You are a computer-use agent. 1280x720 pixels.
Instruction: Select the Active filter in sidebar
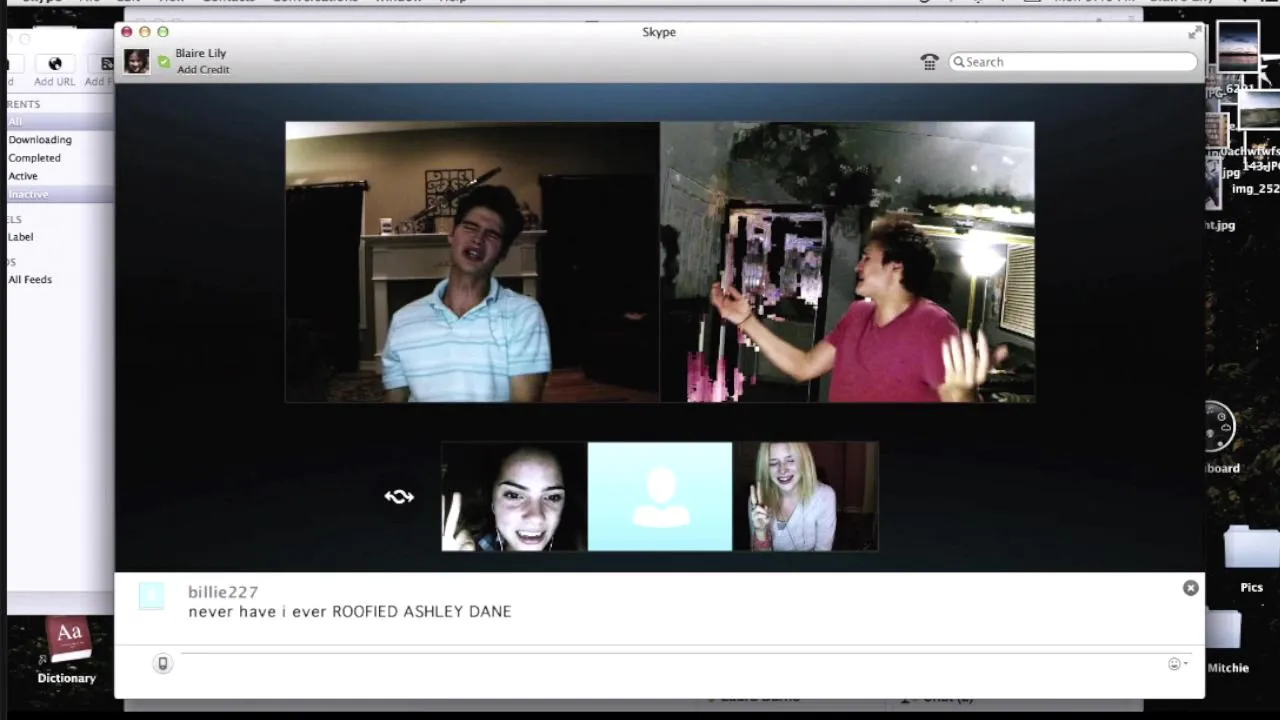(x=23, y=176)
